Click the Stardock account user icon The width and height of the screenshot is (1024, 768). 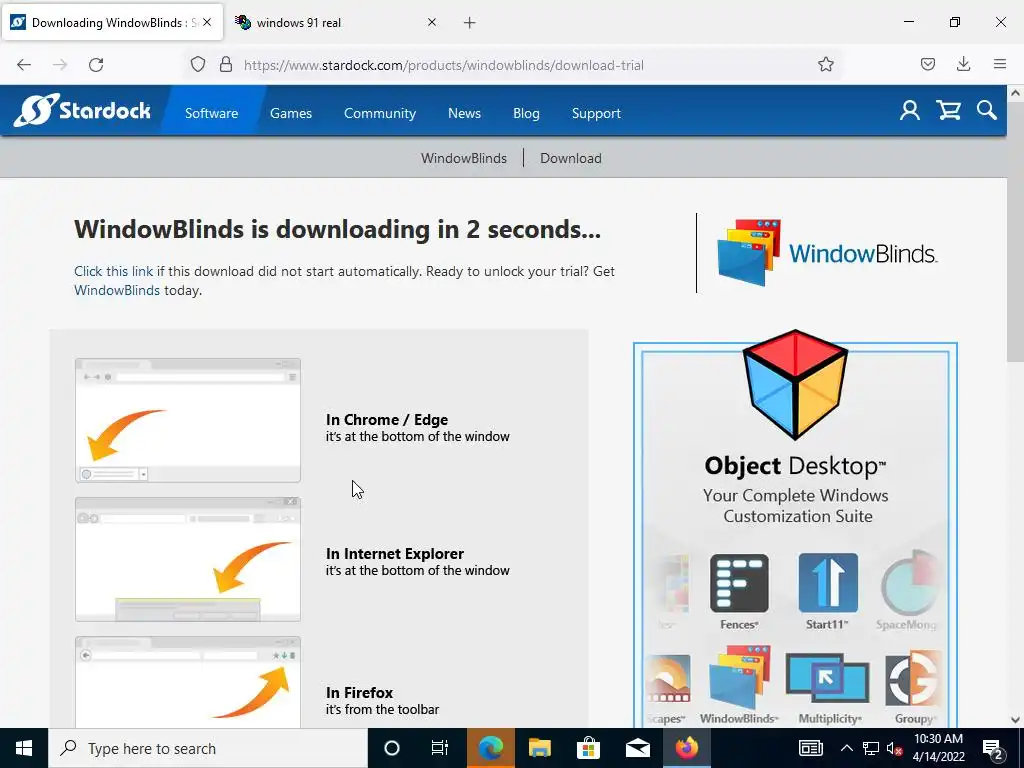coord(910,110)
